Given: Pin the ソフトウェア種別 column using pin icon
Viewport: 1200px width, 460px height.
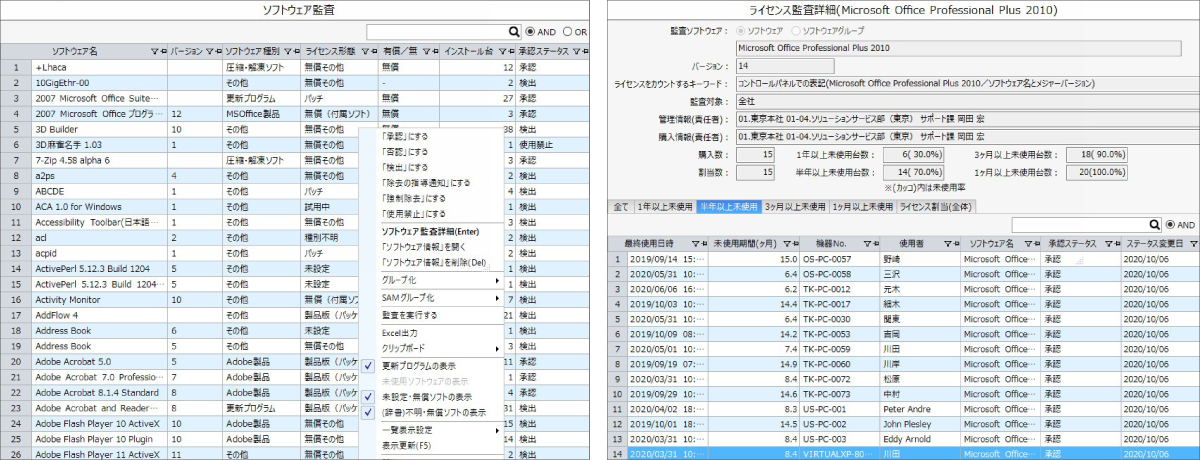Looking at the screenshot, I should (296, 50).
